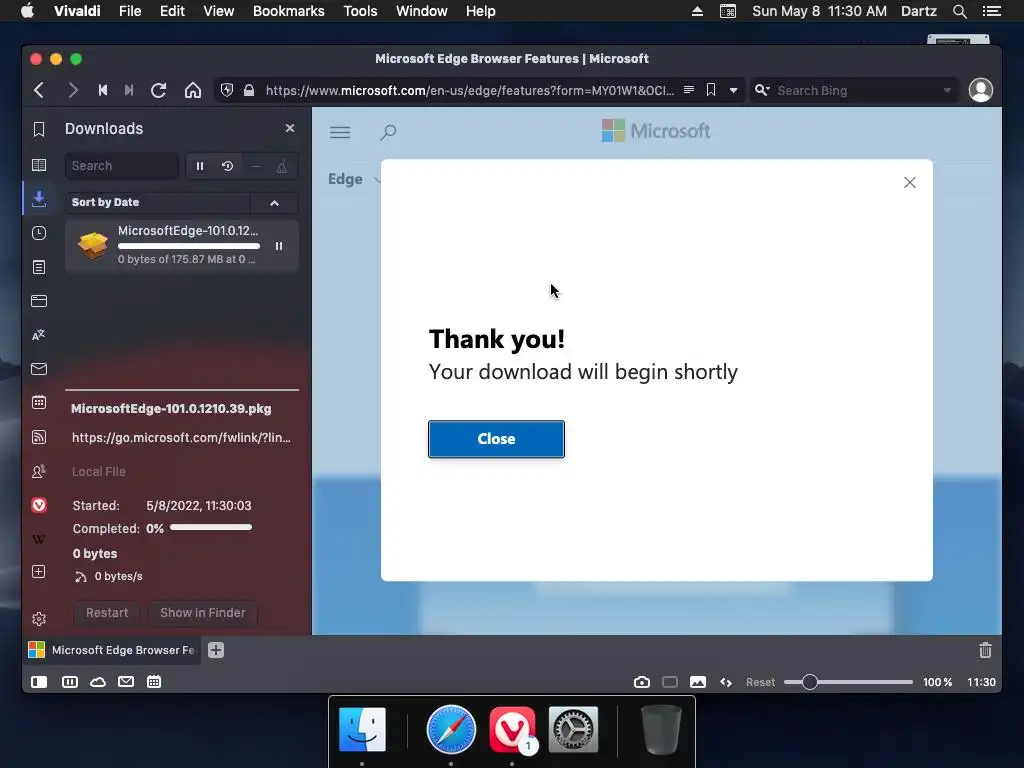Expand address bar history dropdown
1024x768 pixels.
(x=733, y=91)
